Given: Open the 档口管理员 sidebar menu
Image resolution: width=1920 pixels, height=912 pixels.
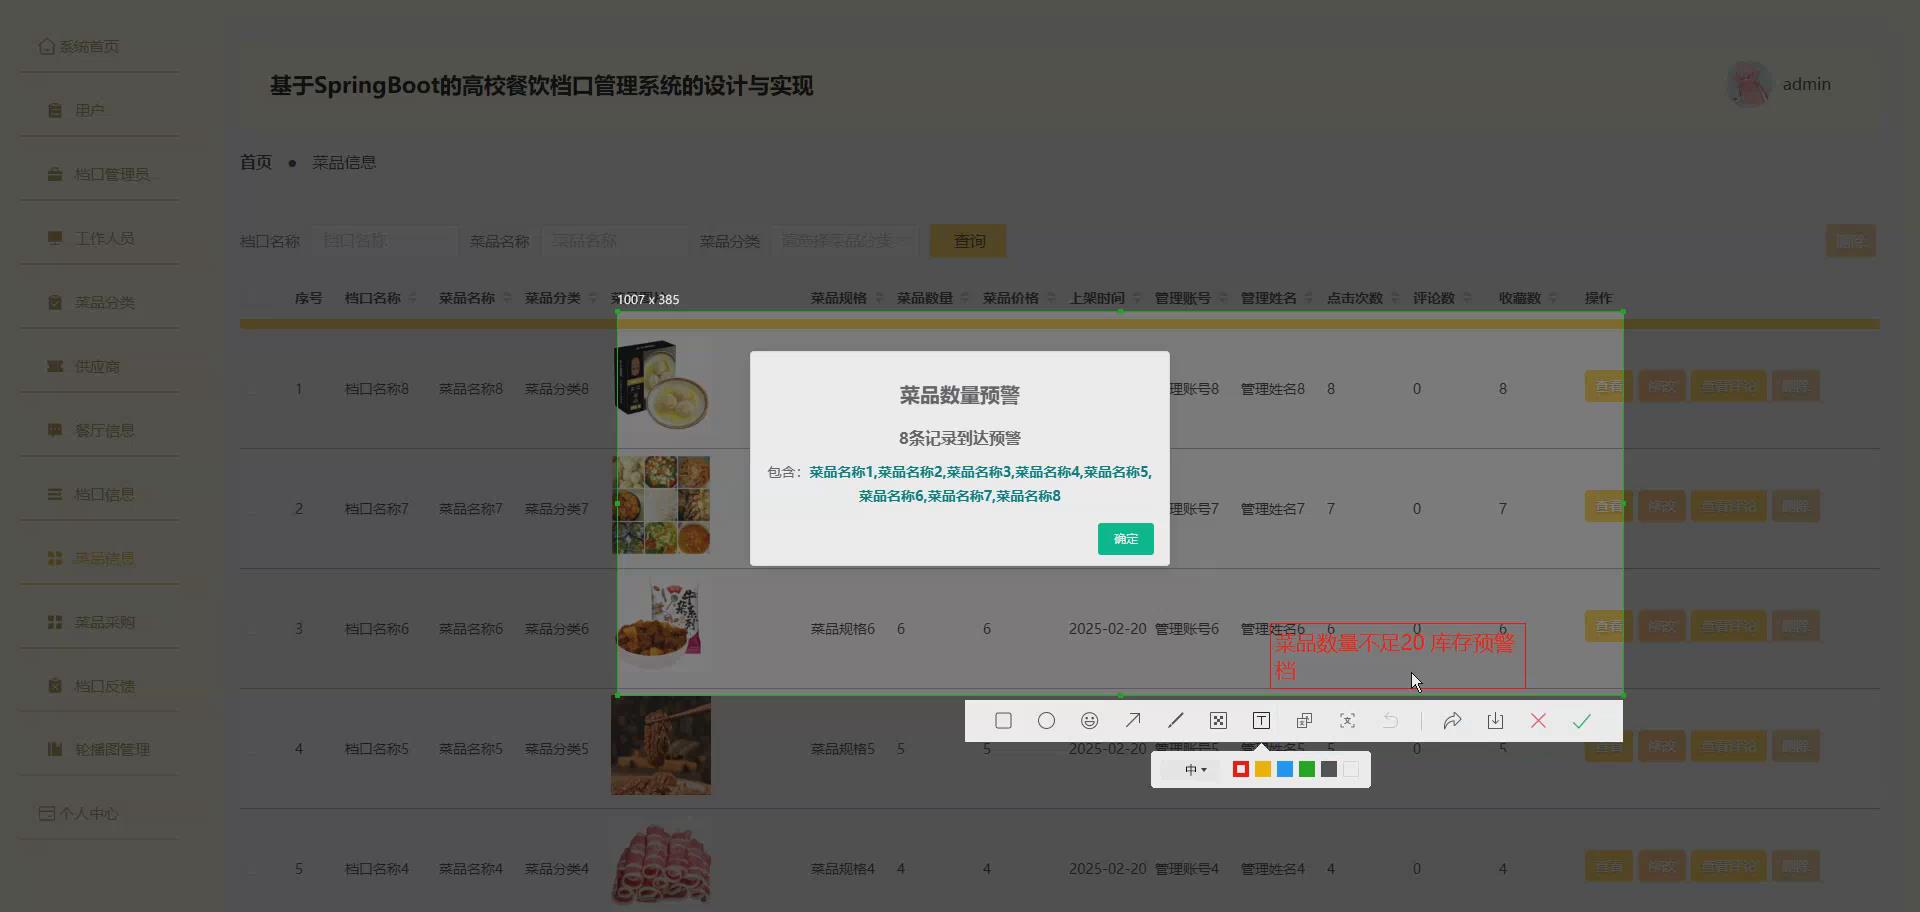Looking at the screenshot, I should (x=100, y=174).
